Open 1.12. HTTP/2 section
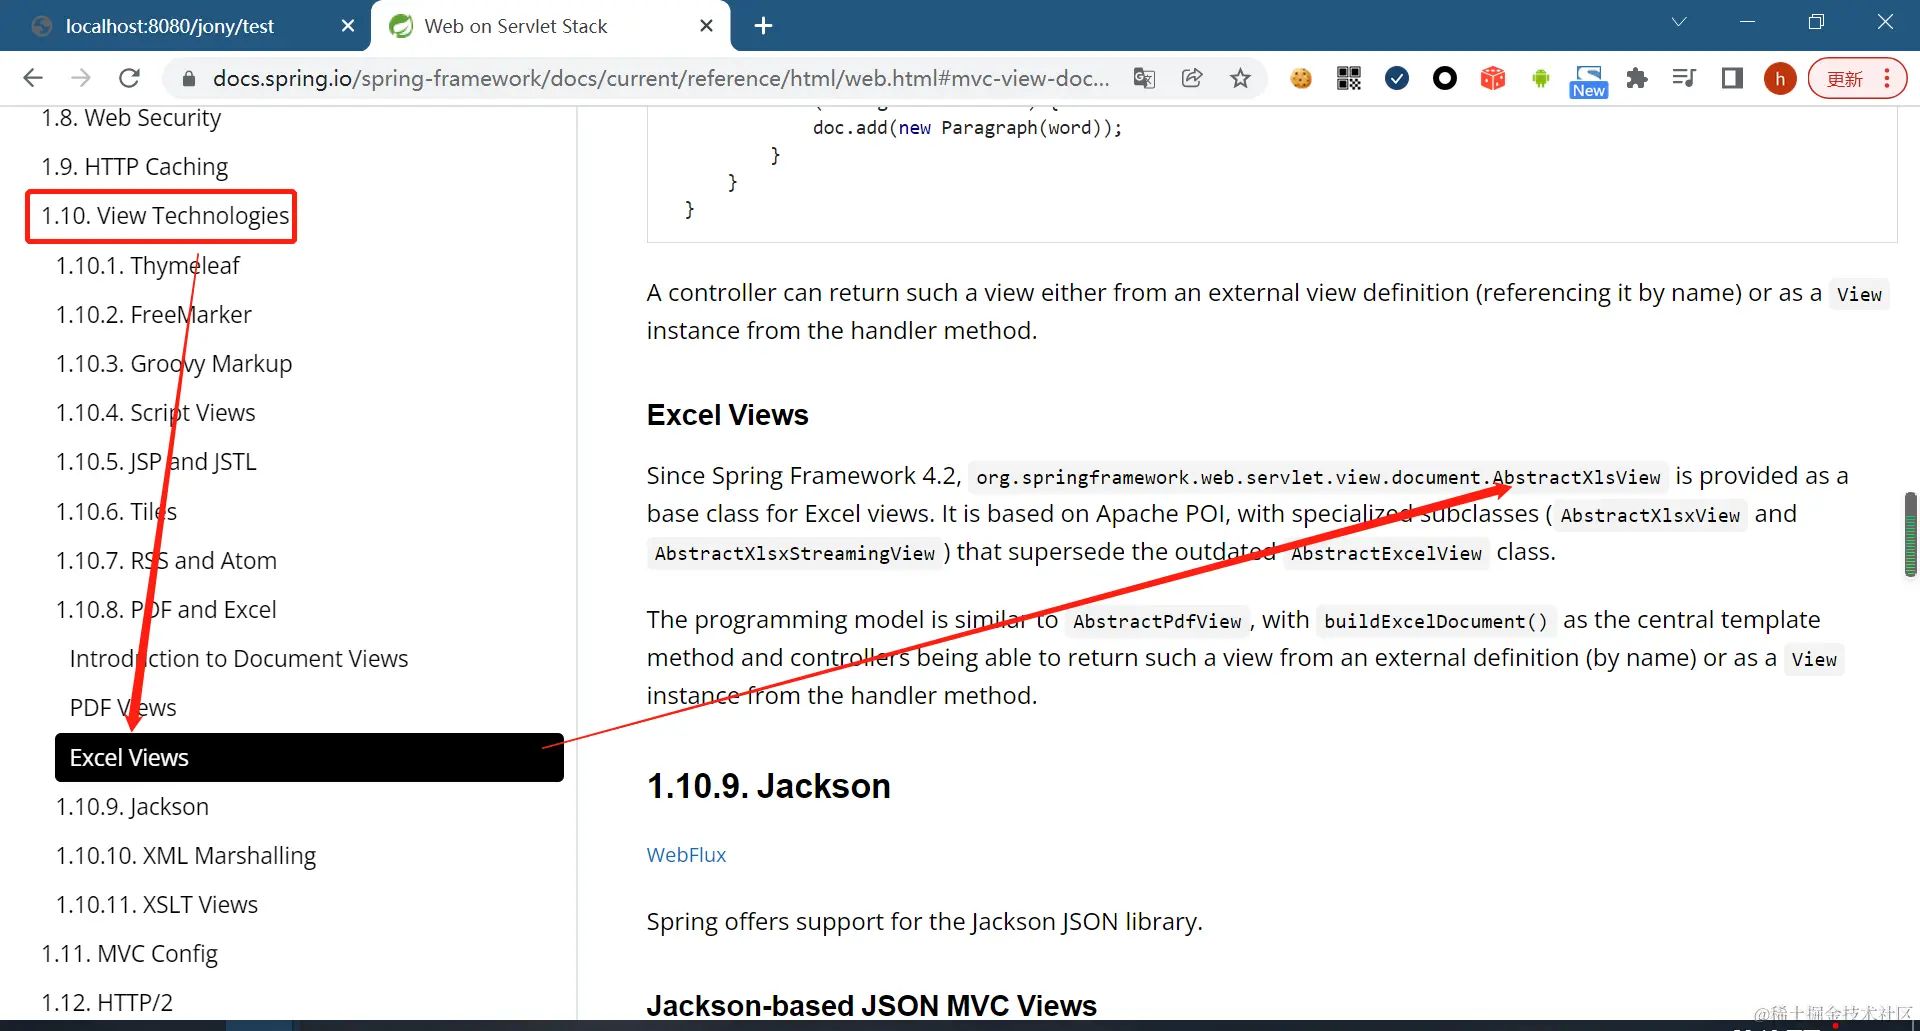 [107, 1003]
